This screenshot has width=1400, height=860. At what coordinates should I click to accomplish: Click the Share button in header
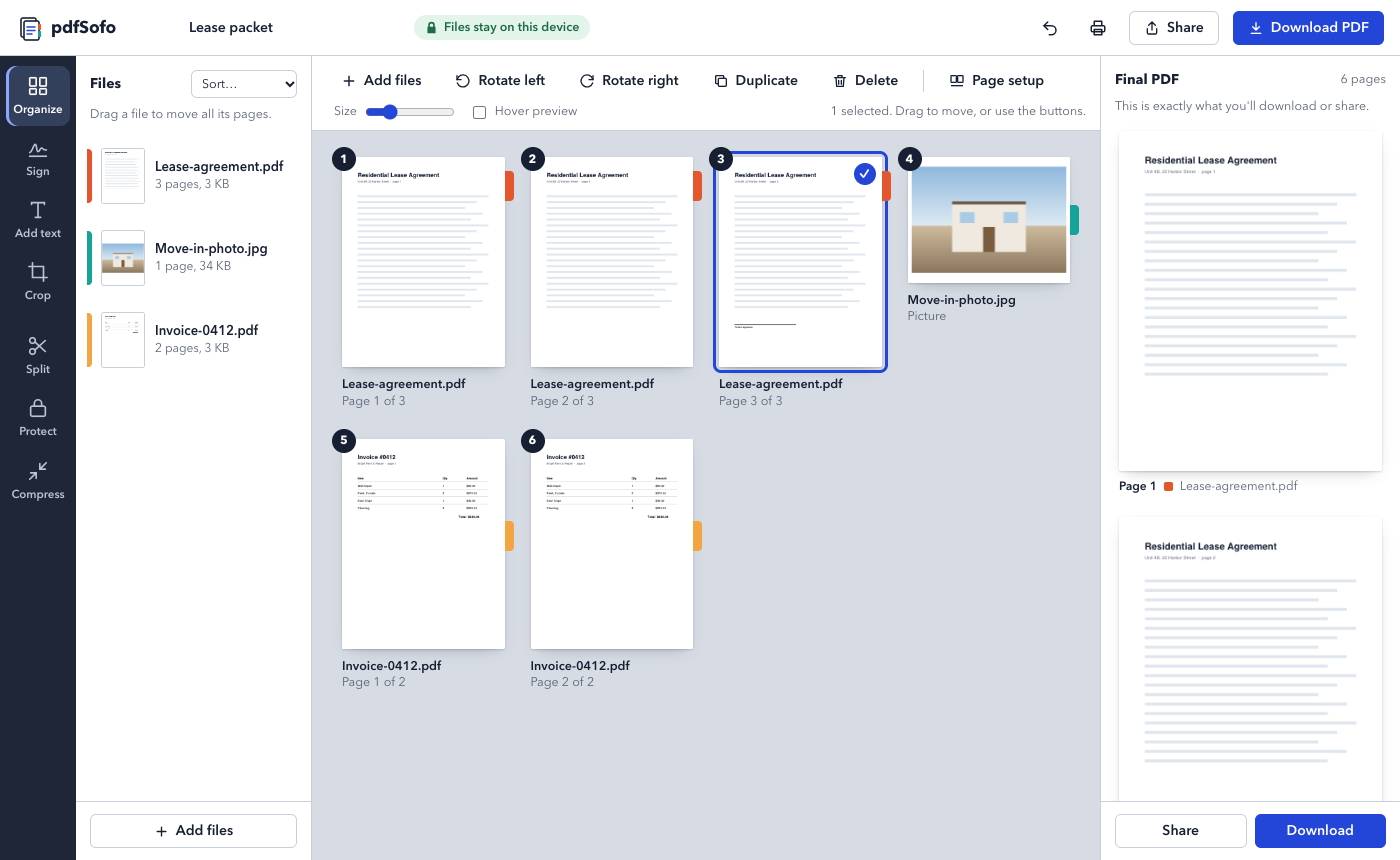click(1174, 28)
